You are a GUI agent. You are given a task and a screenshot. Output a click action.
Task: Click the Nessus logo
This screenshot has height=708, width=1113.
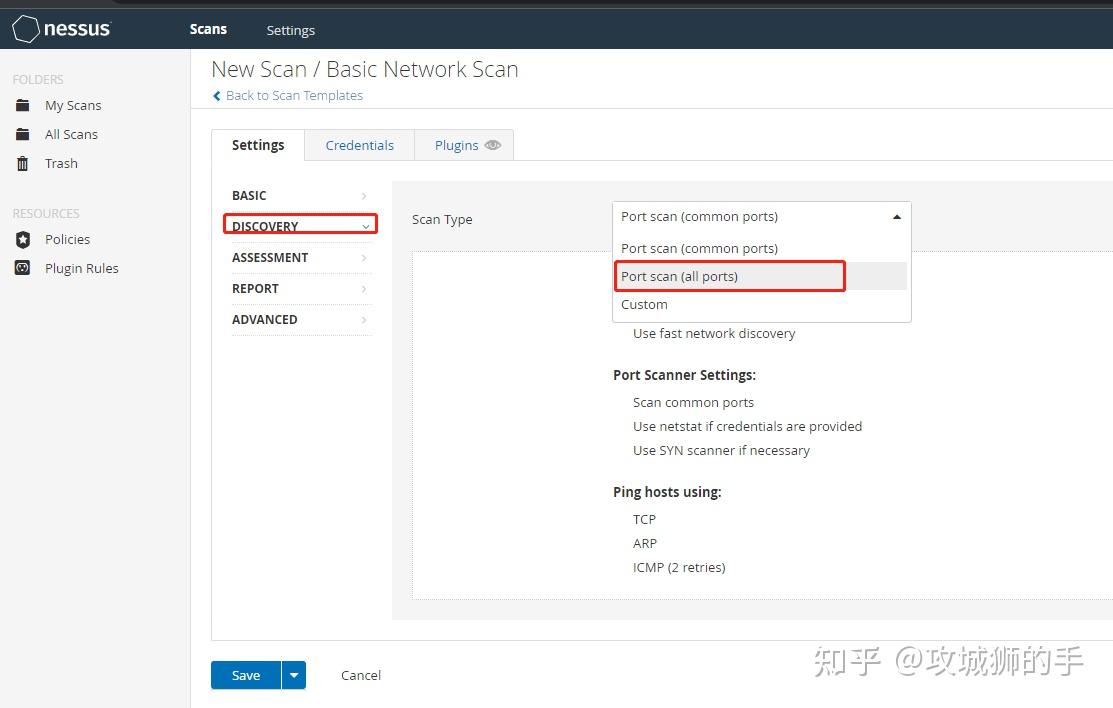coord(61,28)
